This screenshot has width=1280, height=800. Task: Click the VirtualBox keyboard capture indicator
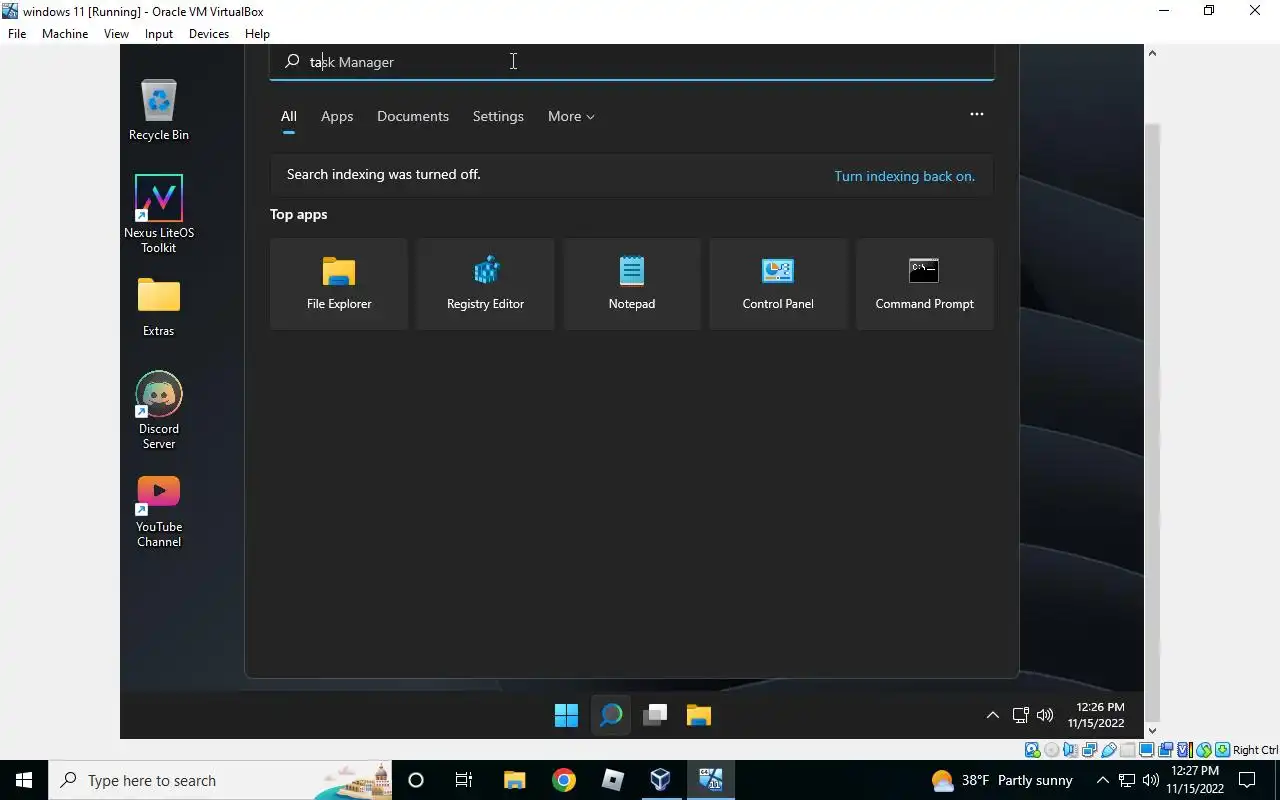tap(1222, 750)
